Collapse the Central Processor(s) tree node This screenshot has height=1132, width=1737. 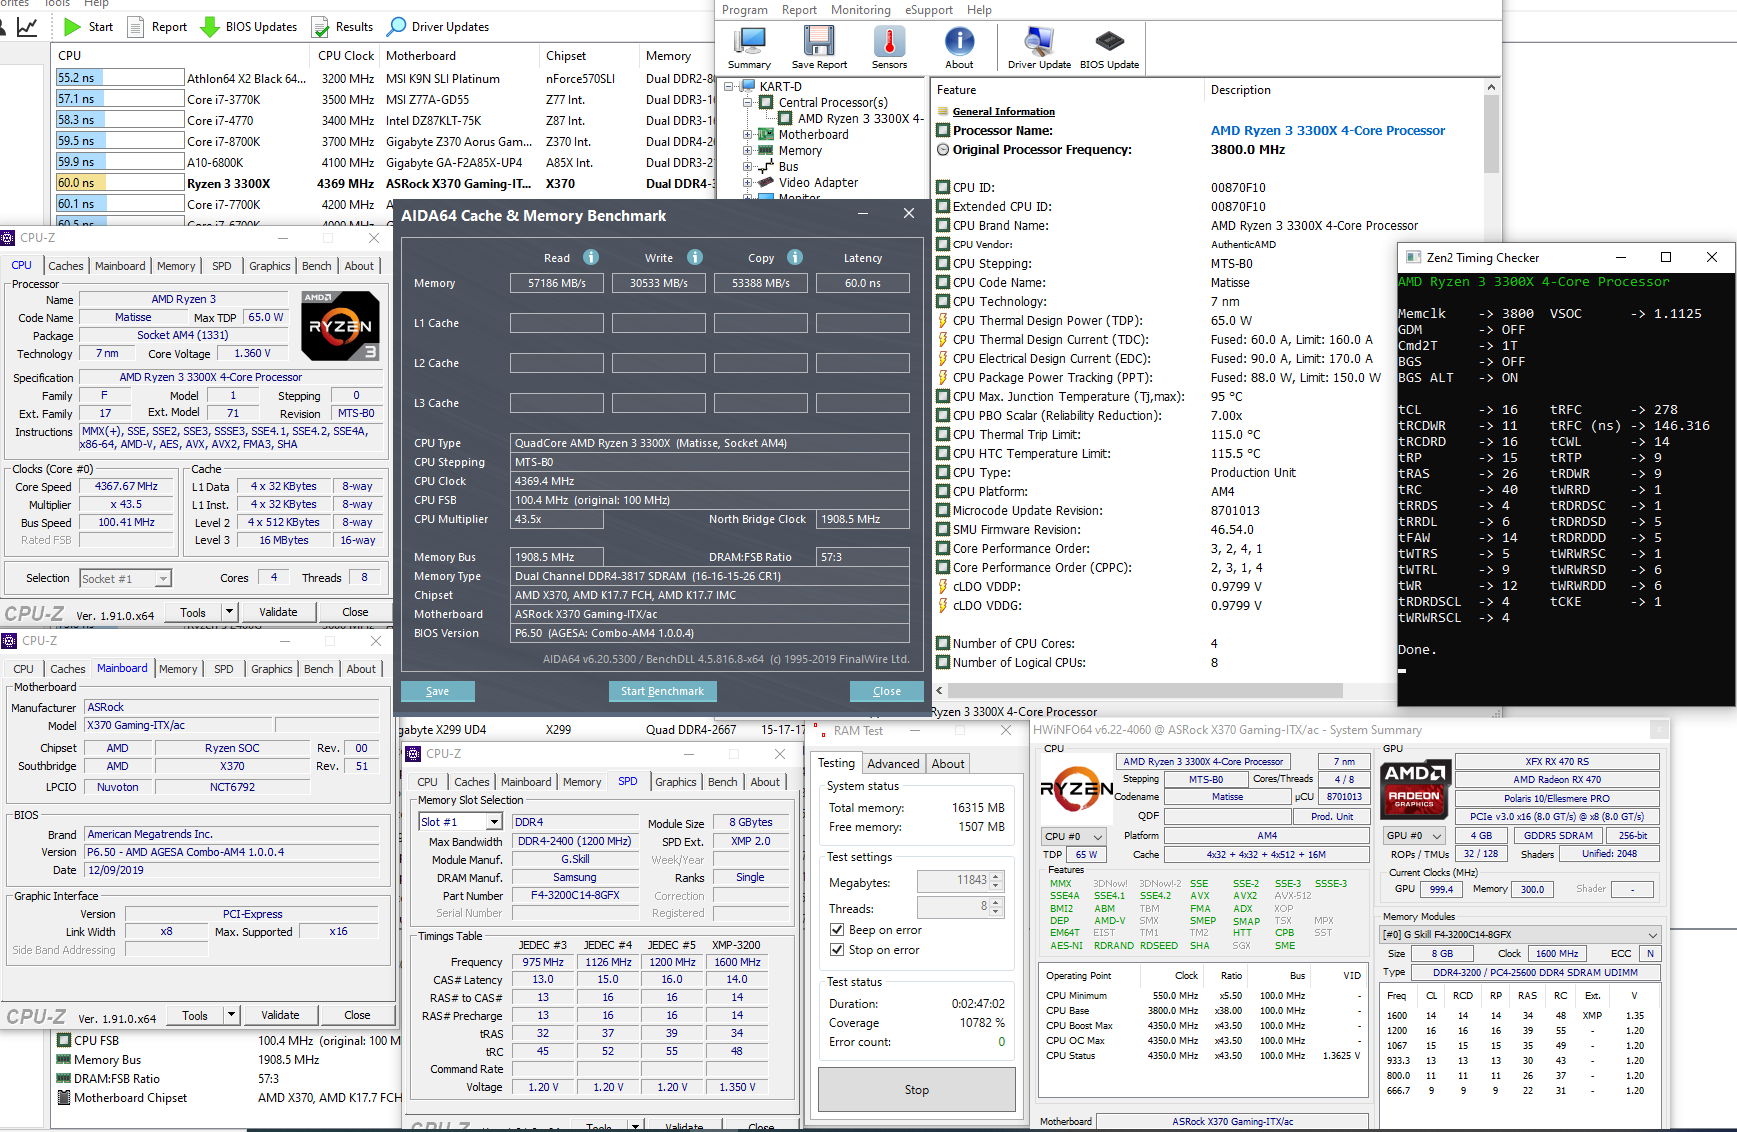pos(748,103)
